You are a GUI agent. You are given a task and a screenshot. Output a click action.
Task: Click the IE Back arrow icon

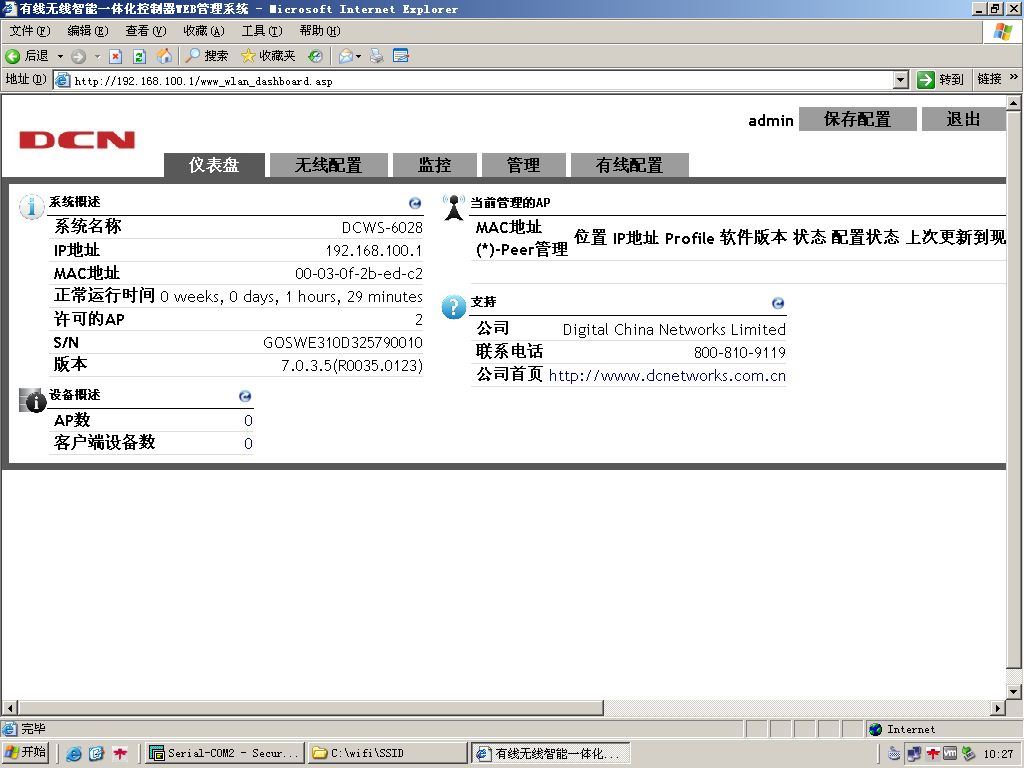[x=12, y=56]
